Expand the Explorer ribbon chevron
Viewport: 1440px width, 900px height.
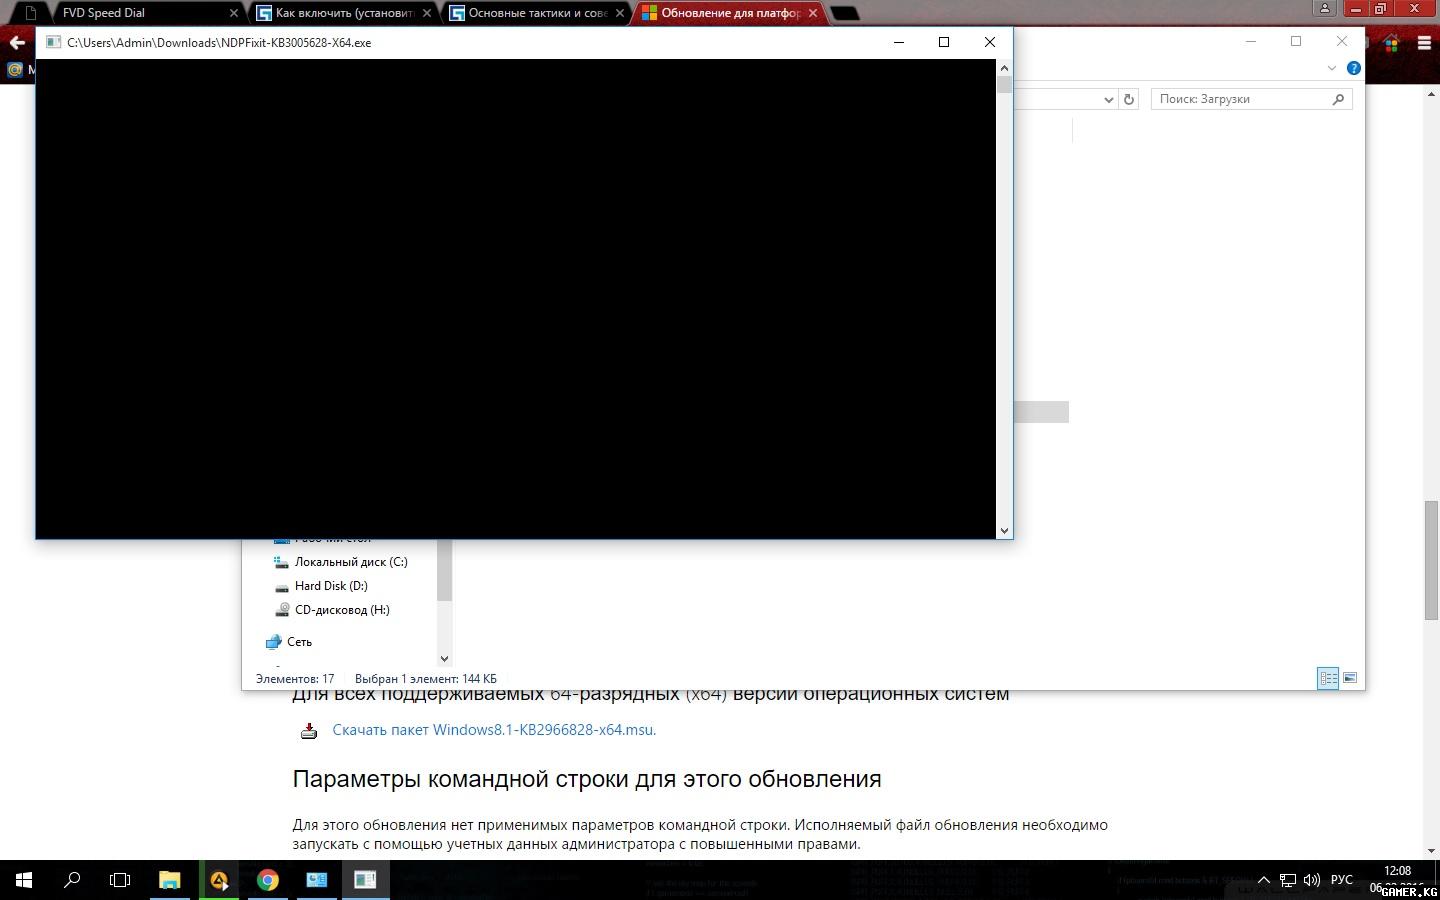pos(1331,68)
